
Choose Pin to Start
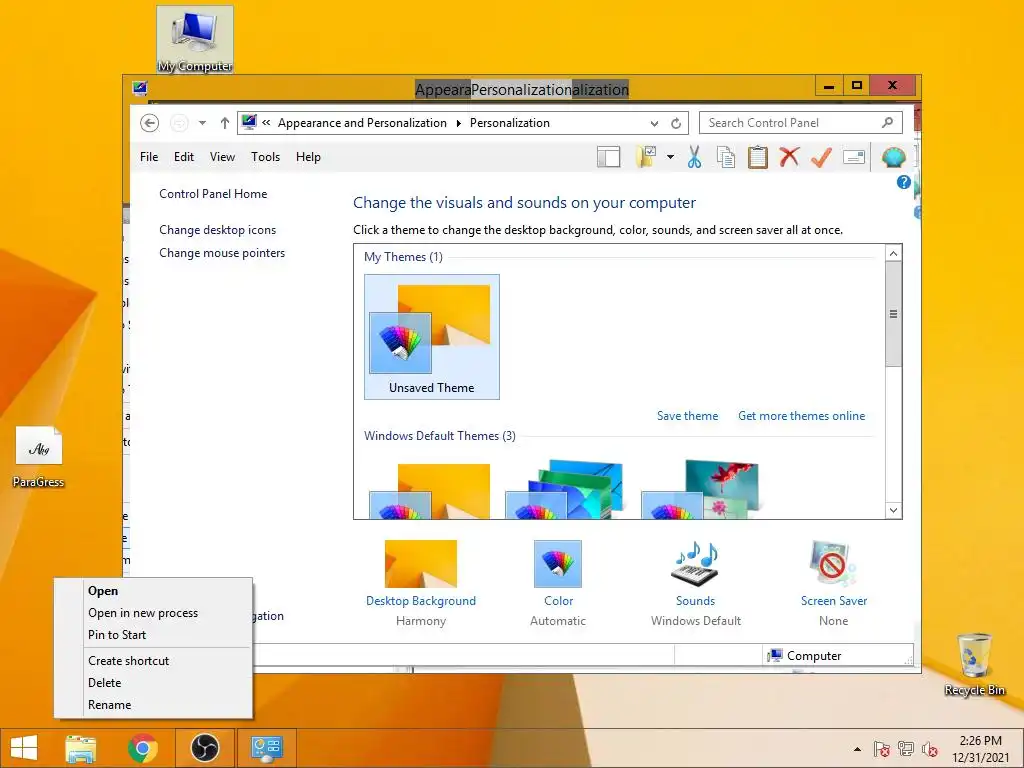(153, 635)
